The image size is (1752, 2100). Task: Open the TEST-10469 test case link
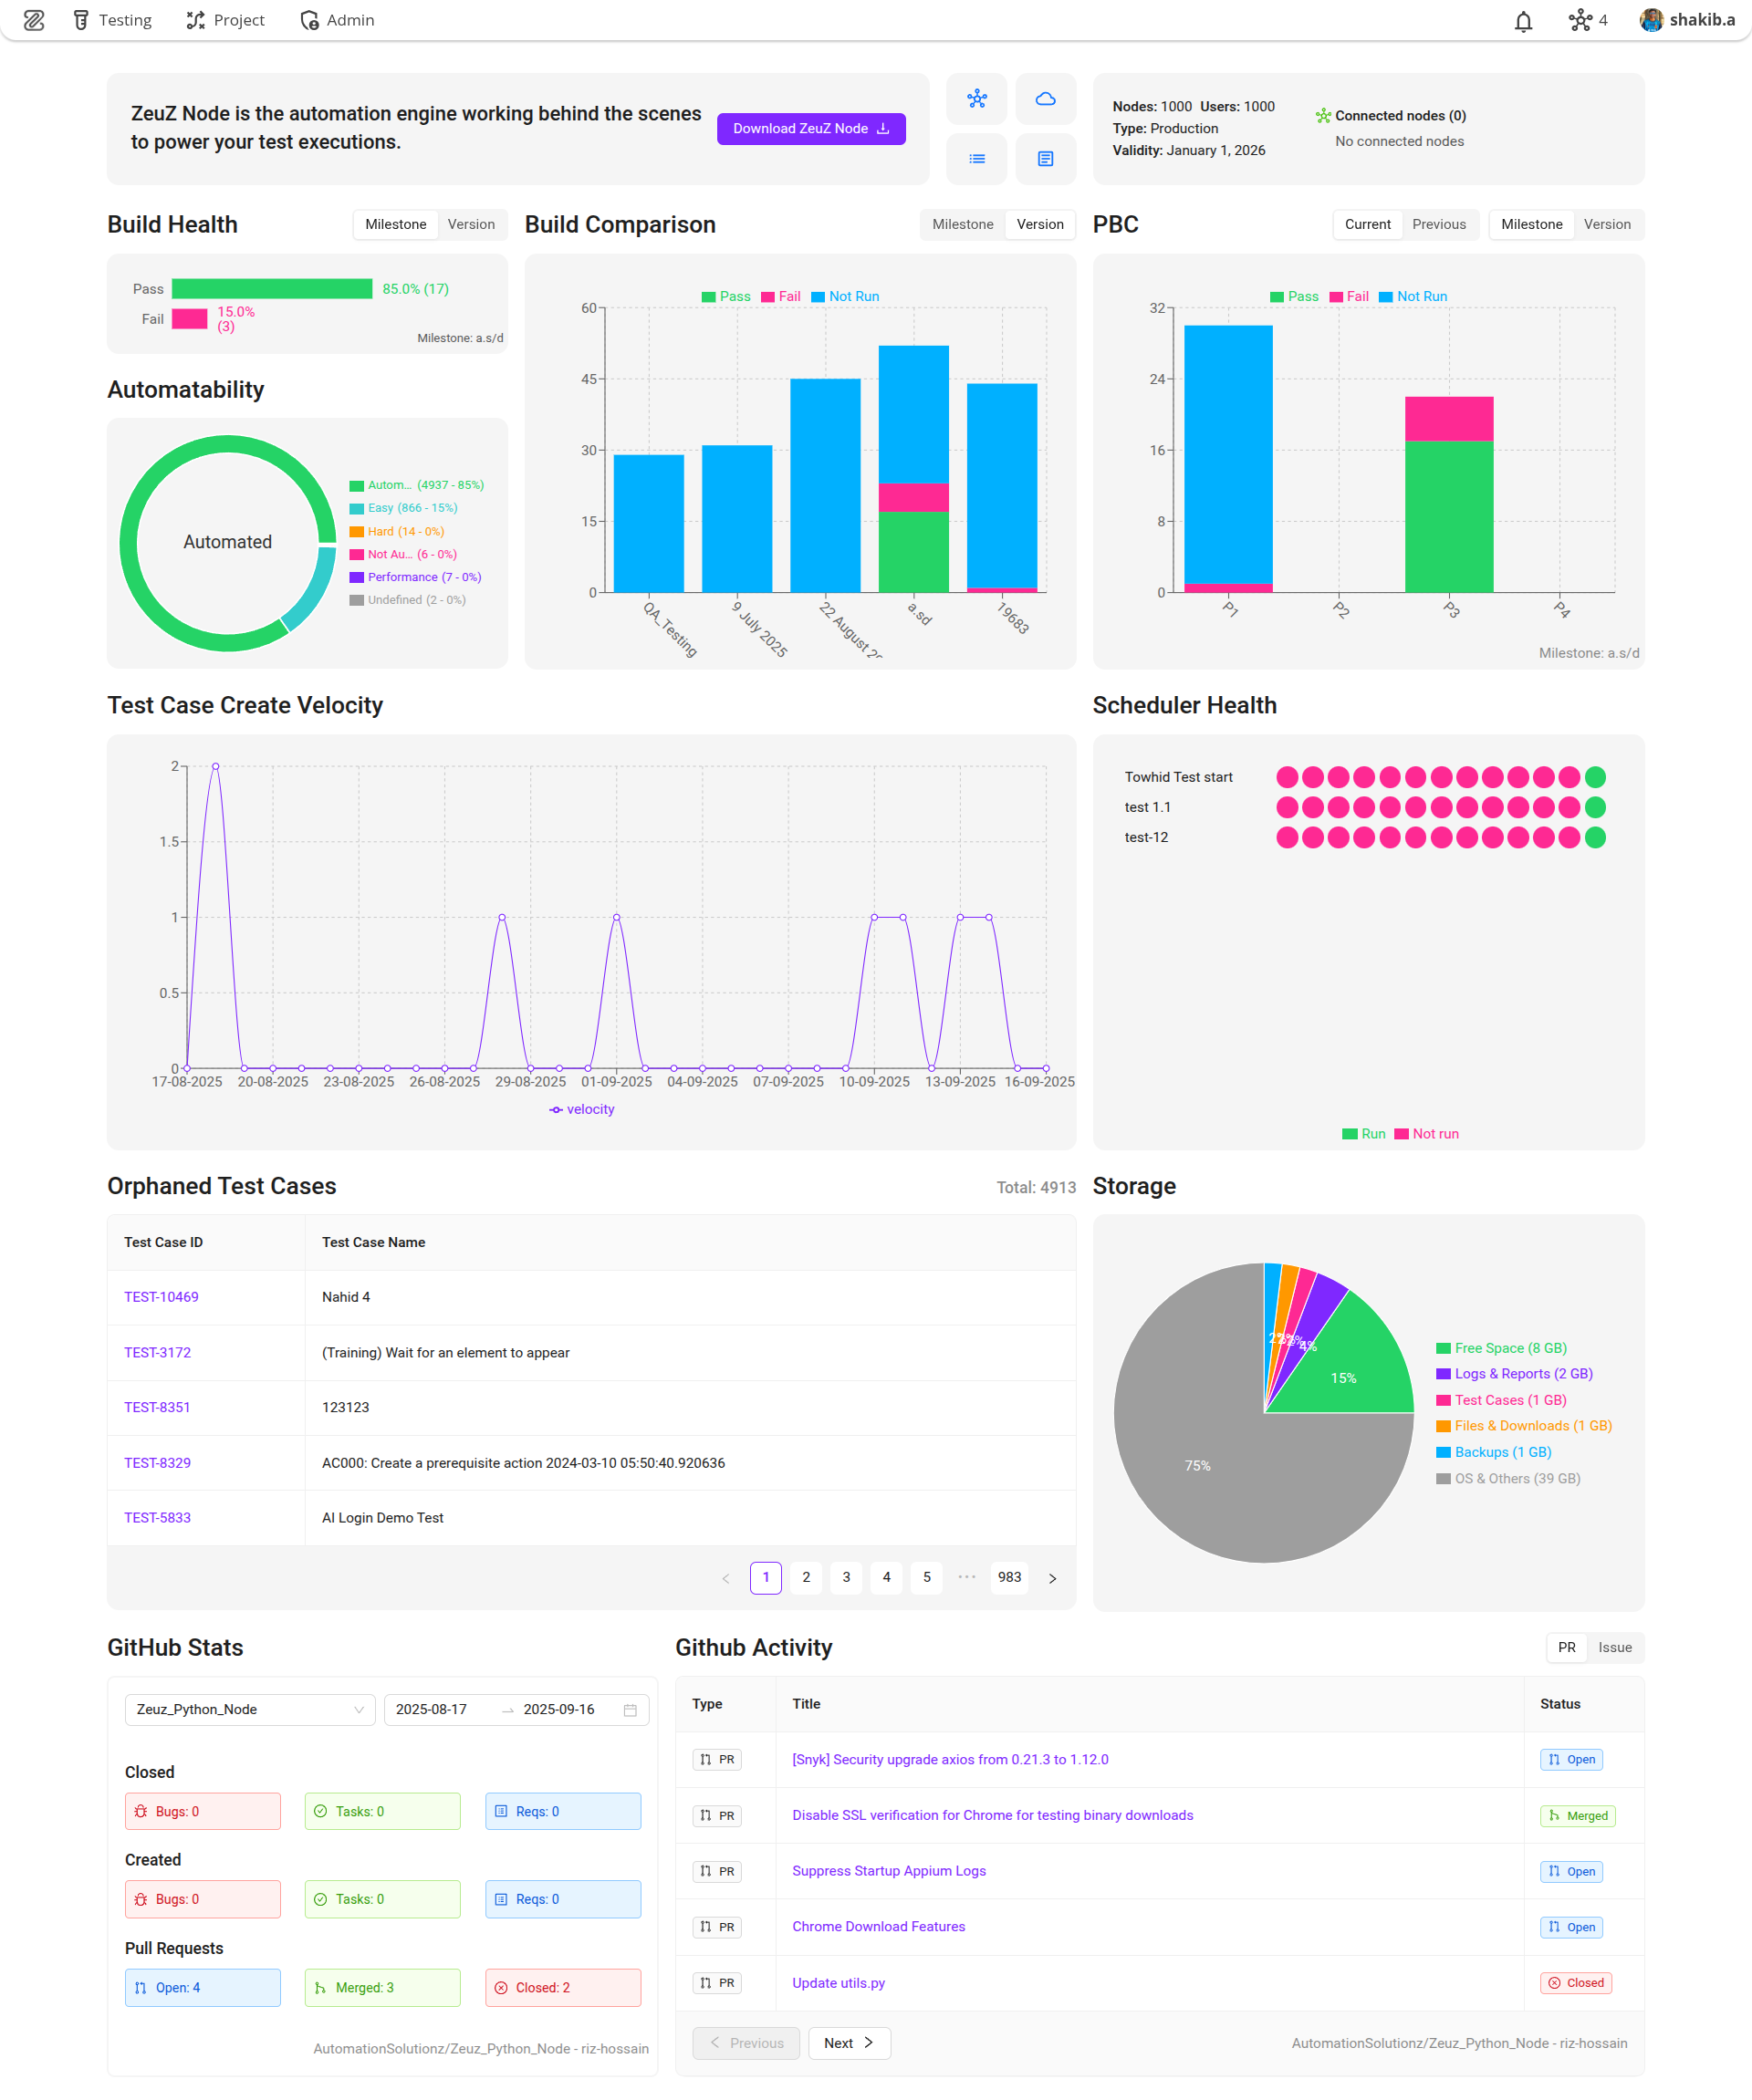tap(161, 1297)
